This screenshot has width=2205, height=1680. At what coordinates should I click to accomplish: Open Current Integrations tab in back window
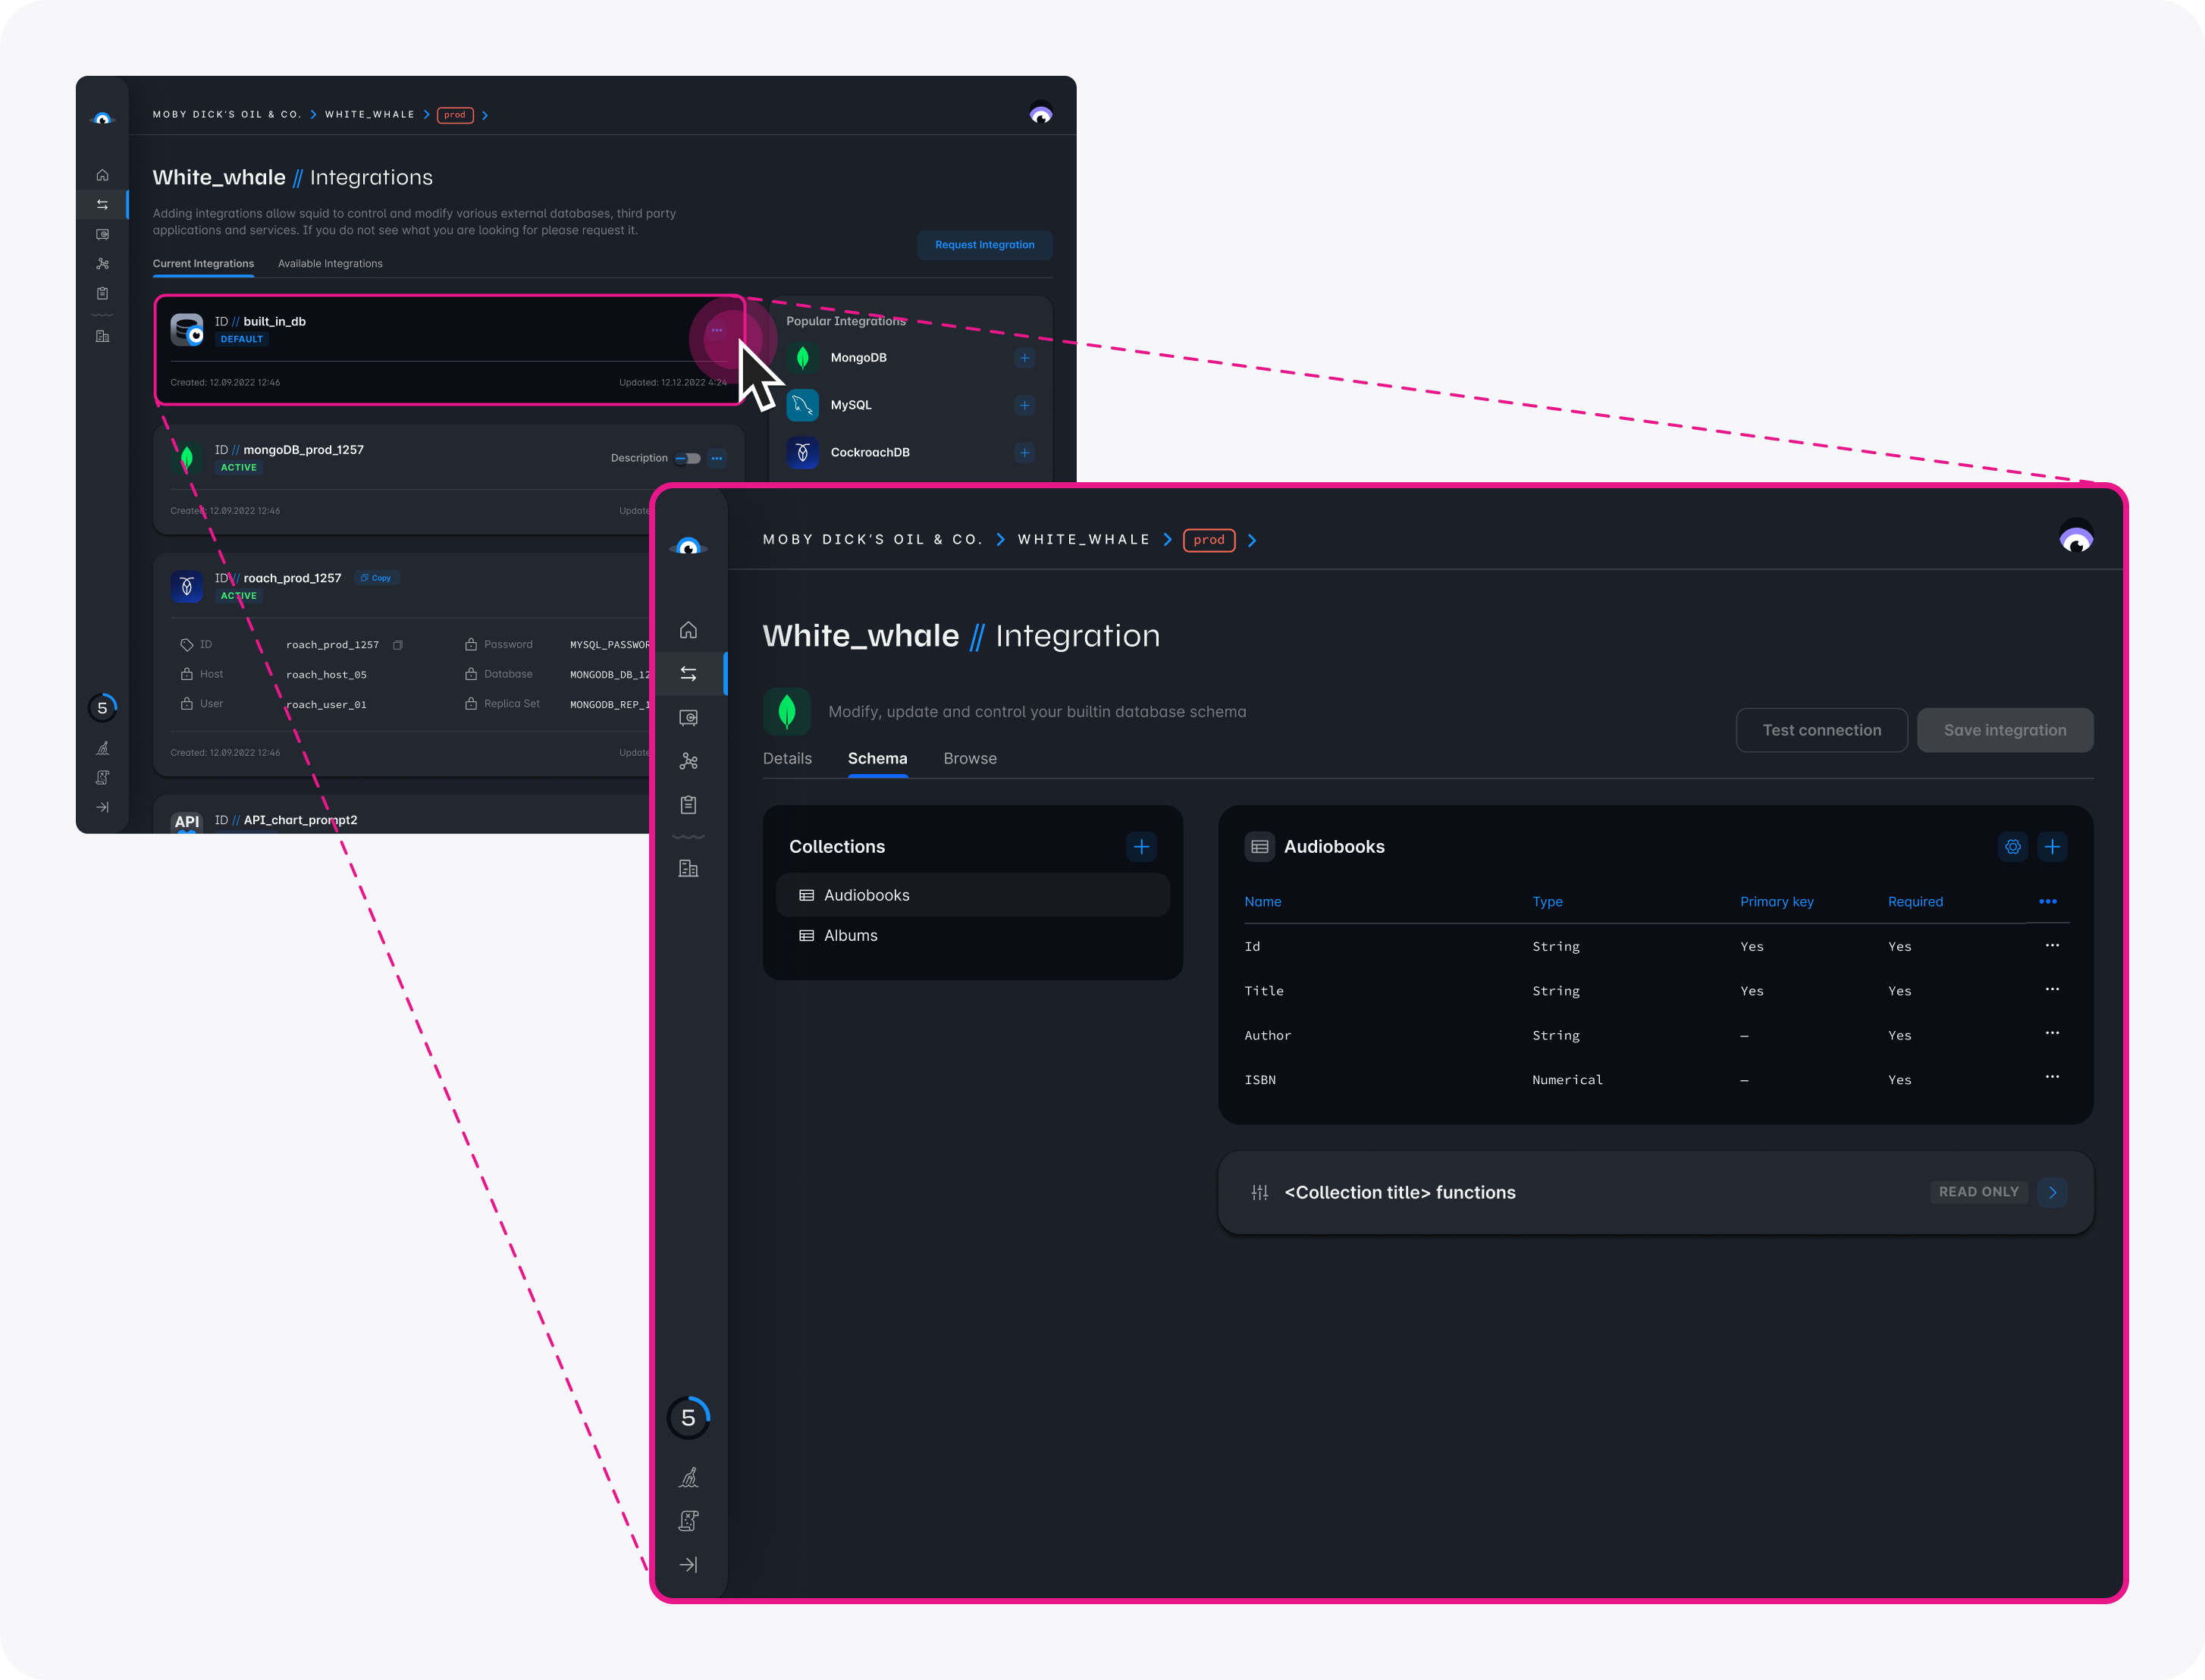click(x=203, y=264)
